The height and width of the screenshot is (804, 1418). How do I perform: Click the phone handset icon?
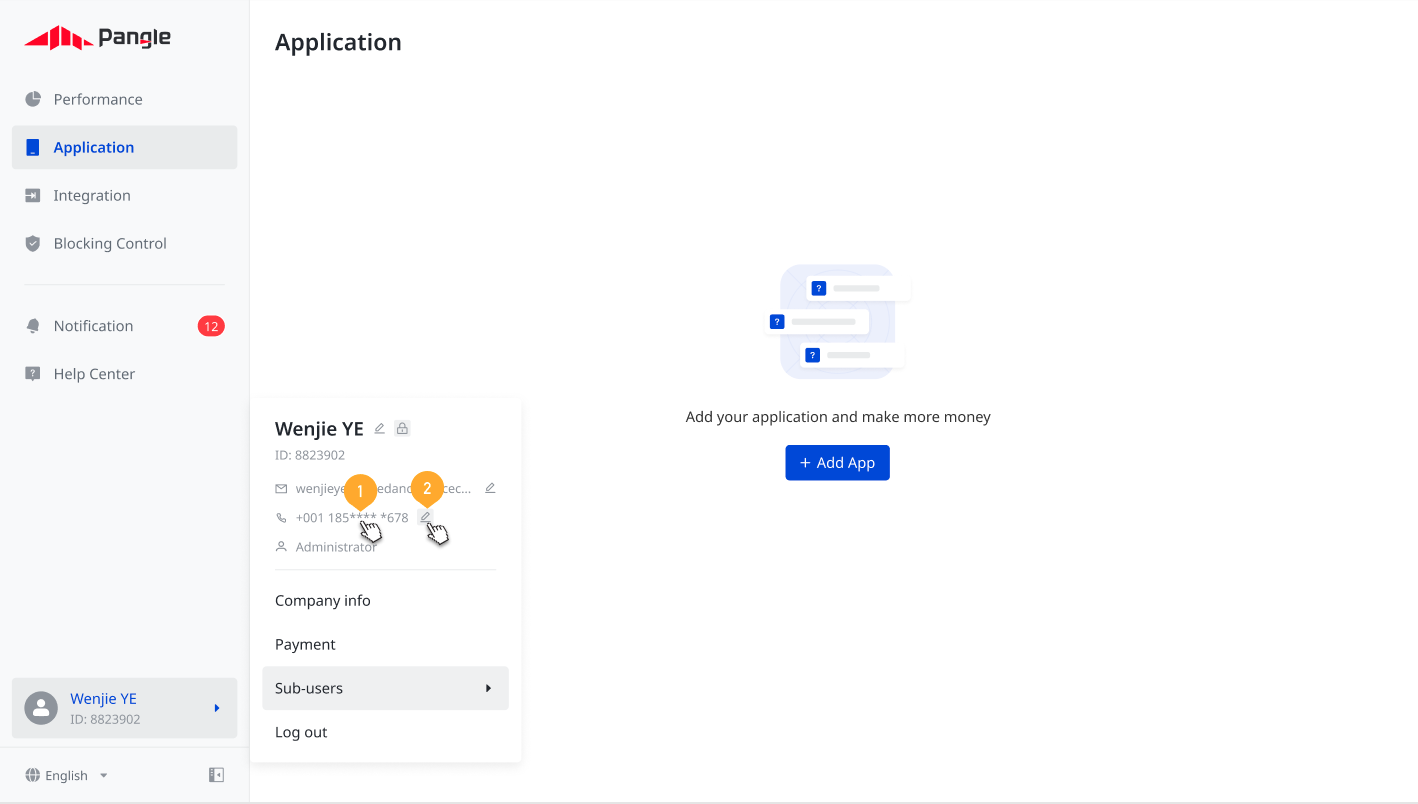pos(281,518)
